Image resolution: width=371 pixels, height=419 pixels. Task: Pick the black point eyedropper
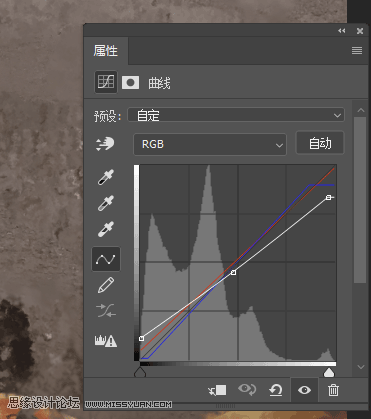(x=106, y=177)
